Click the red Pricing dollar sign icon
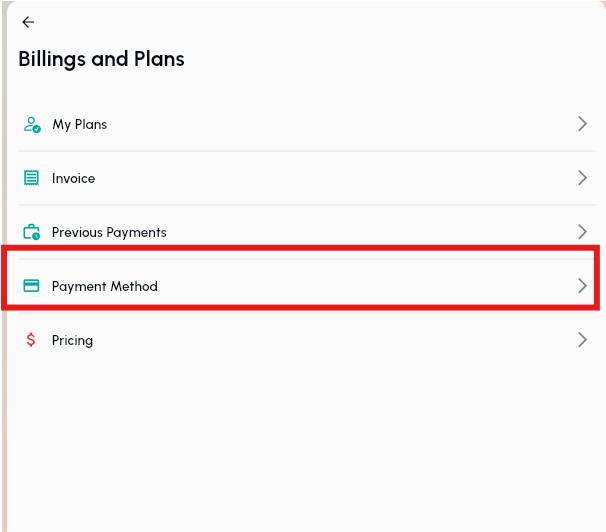Image resolution: width=606 pixels, height=532 pixels. (31, 340)
